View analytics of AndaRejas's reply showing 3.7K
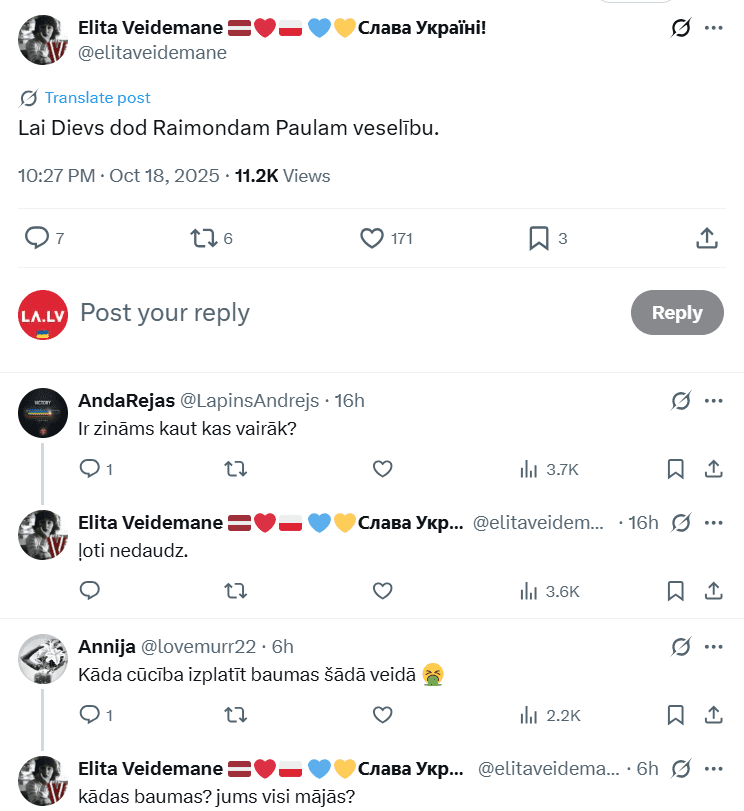 (549, 469)
